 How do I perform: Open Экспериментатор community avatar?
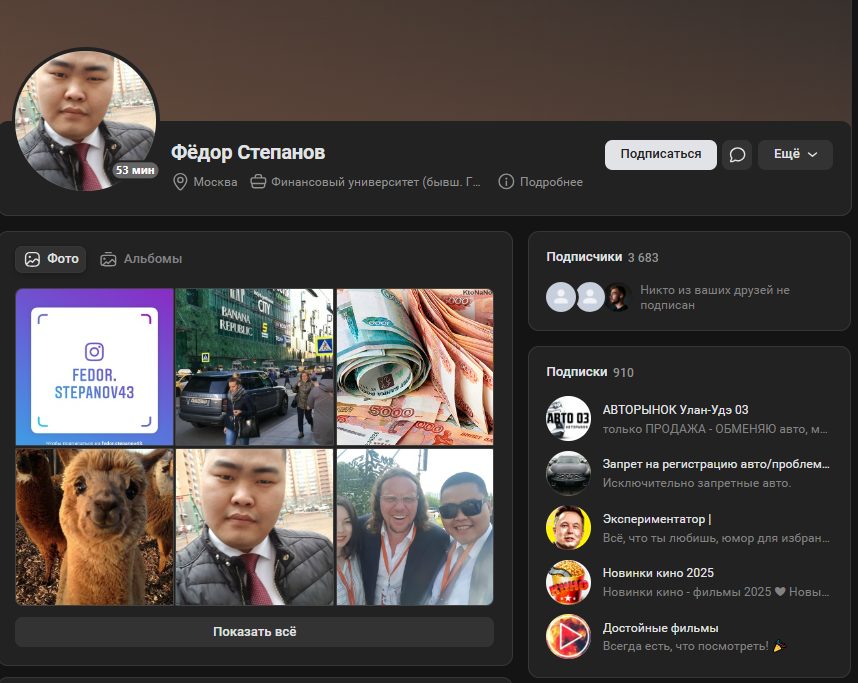[x=568, y=528]
